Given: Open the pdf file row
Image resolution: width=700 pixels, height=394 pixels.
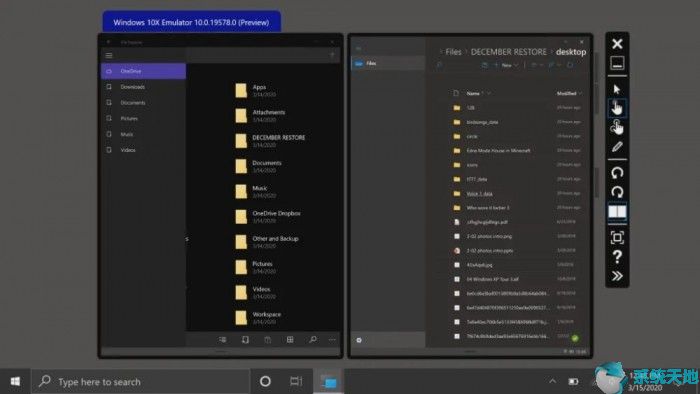Looking at the screenshot, I should coord(517,222).
